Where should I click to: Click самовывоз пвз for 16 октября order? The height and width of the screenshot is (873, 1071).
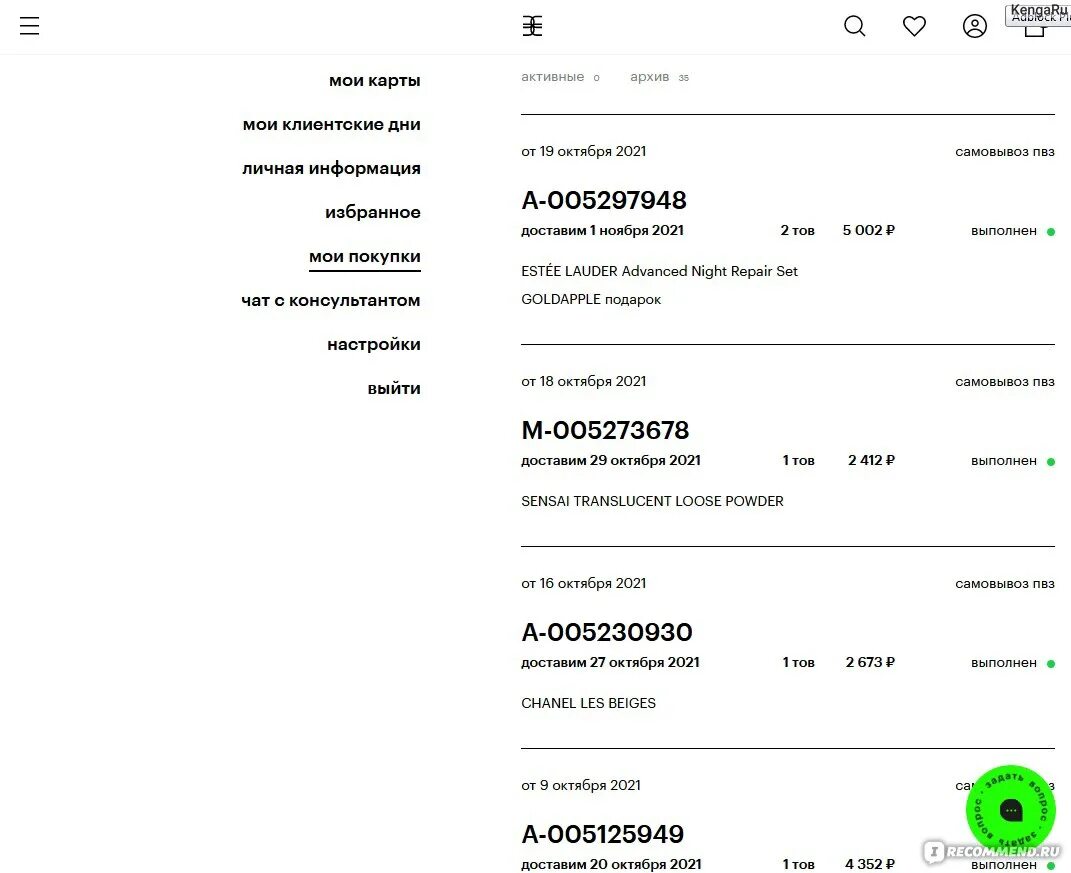coord(1005,585)
